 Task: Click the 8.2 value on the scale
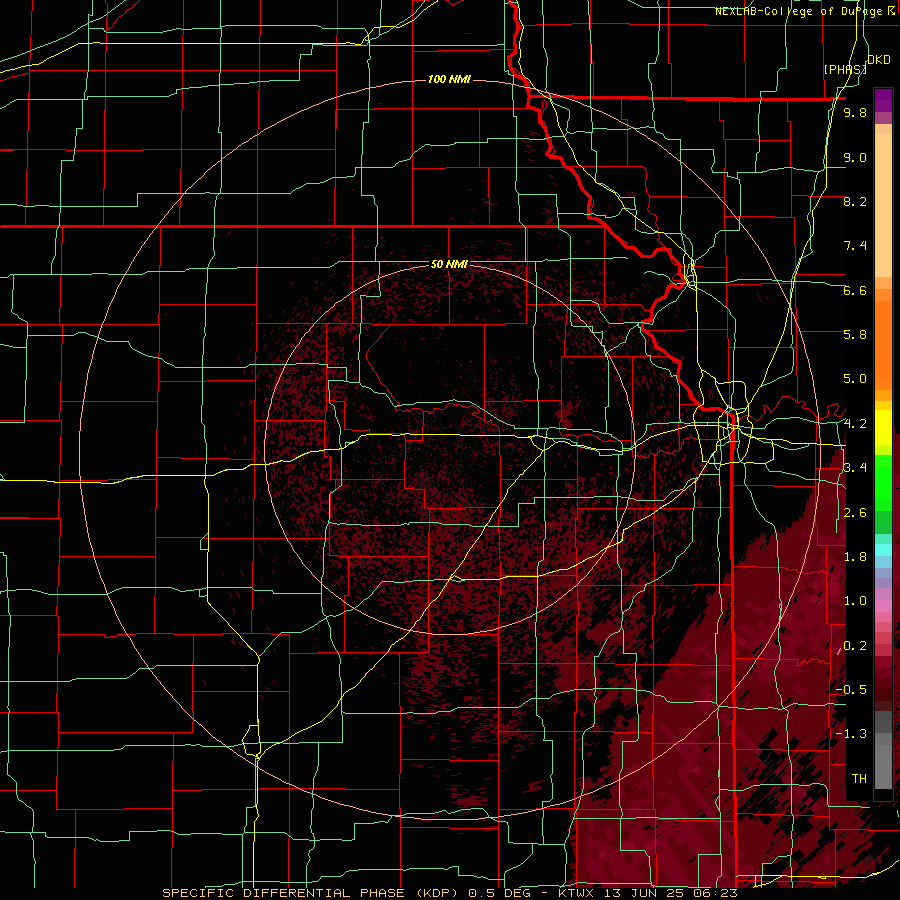point(855,201)
